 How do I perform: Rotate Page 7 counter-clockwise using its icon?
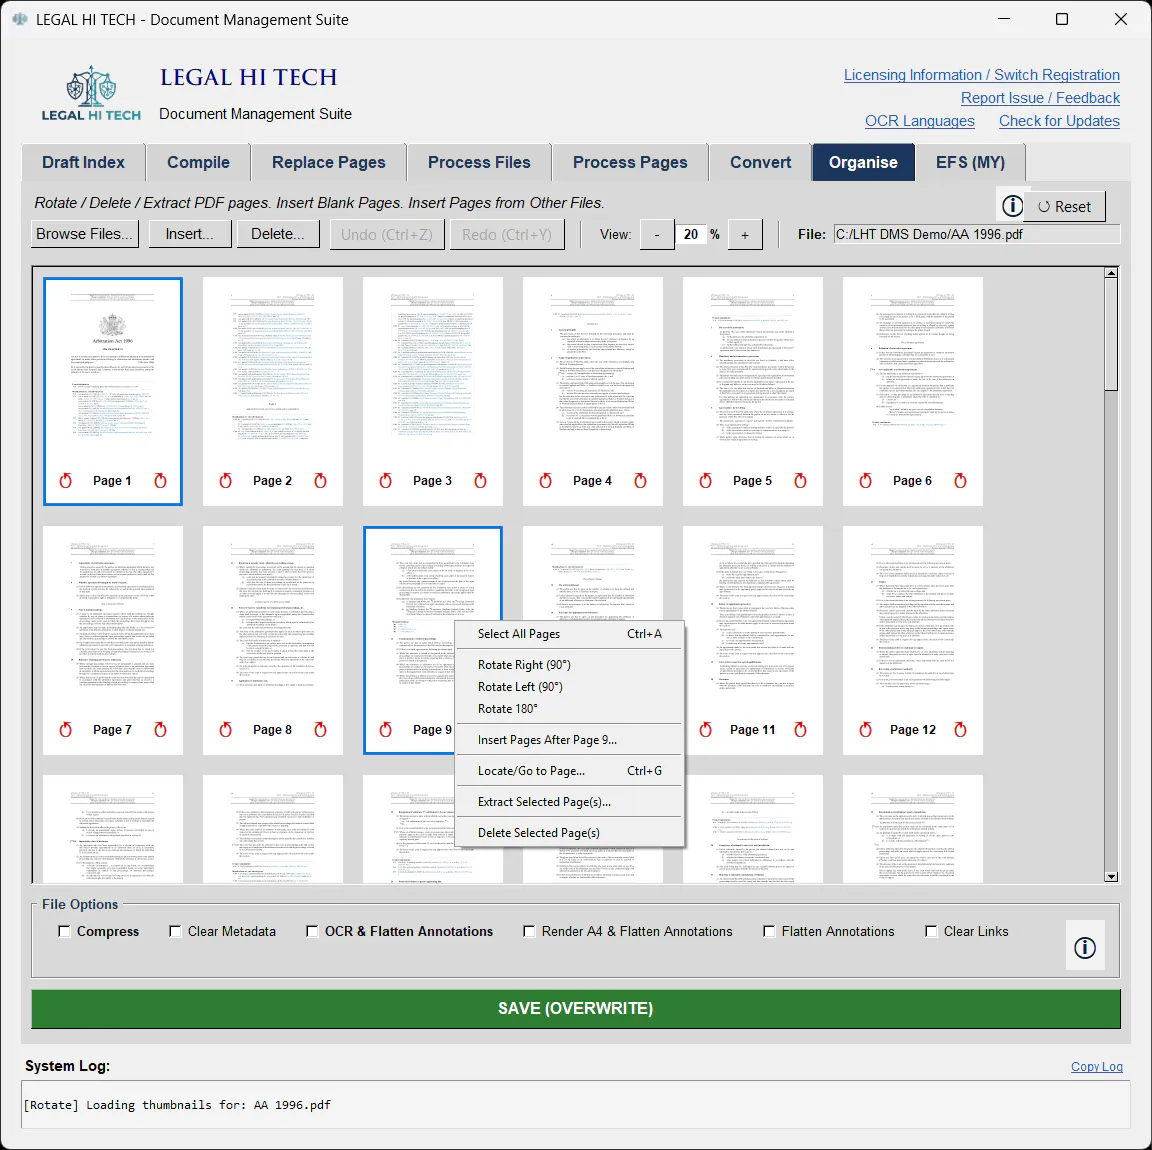[65, 730]
